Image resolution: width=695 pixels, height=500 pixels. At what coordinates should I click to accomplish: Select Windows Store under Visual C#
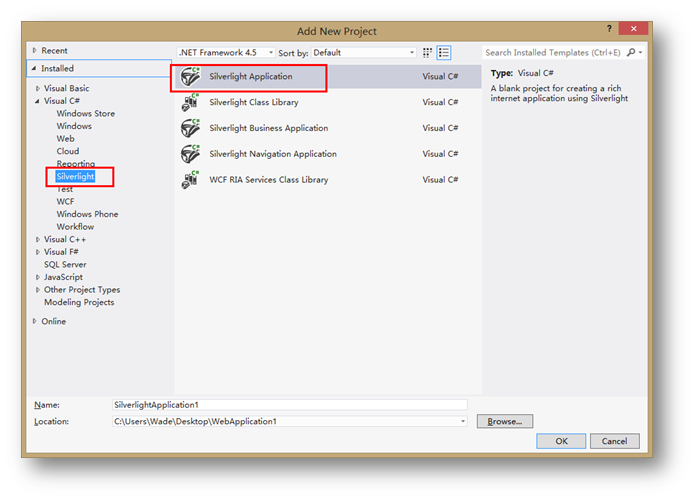point(86,113)
